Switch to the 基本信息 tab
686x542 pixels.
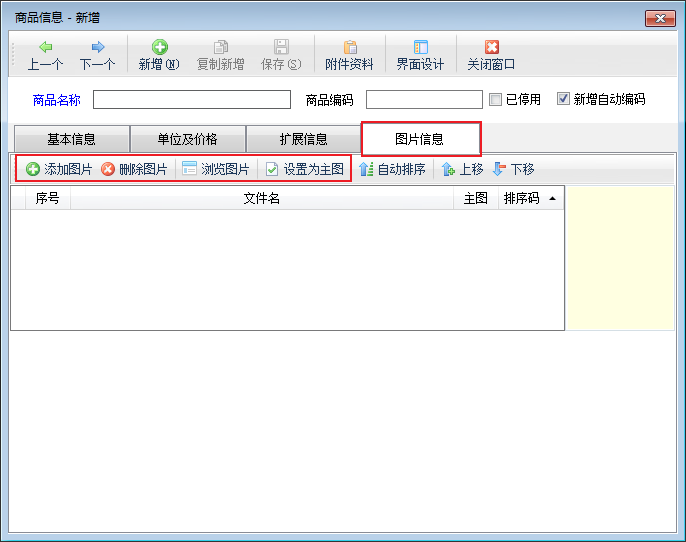71,139
